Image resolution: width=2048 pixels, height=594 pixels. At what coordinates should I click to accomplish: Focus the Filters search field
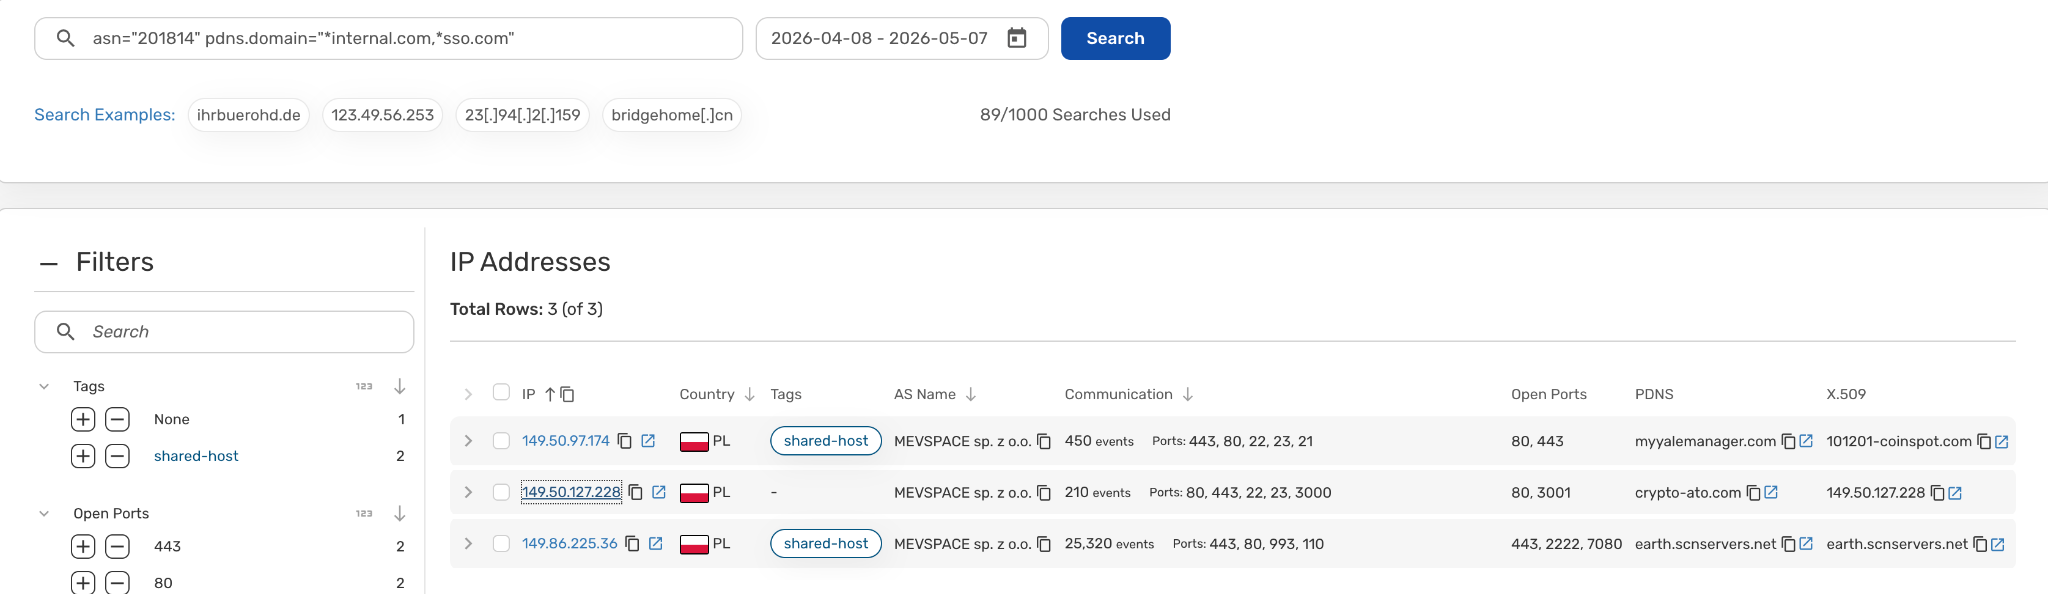point(224,332)
